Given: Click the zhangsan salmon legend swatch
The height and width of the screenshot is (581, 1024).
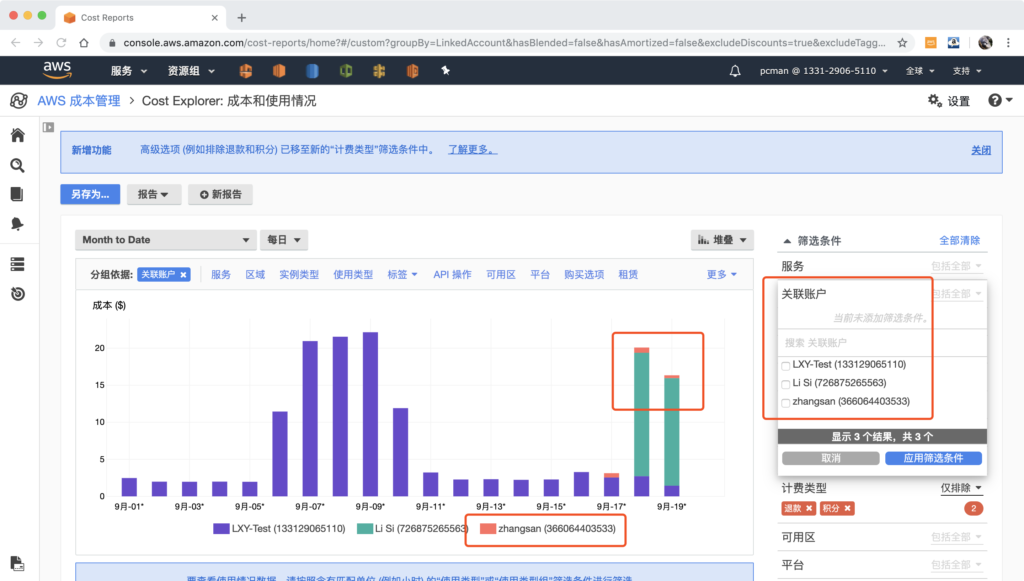Looking at the screenshot, I should 488,529.
